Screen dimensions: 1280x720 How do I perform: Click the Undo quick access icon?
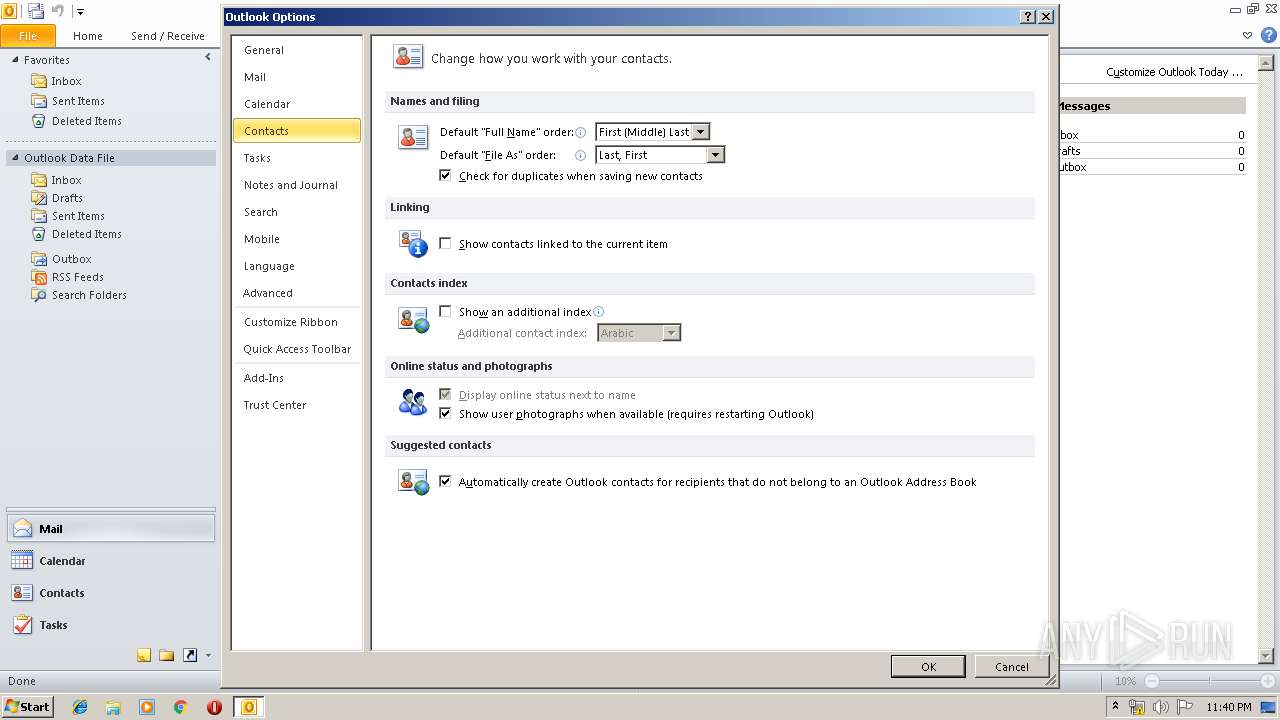click(x=58, y=11)
